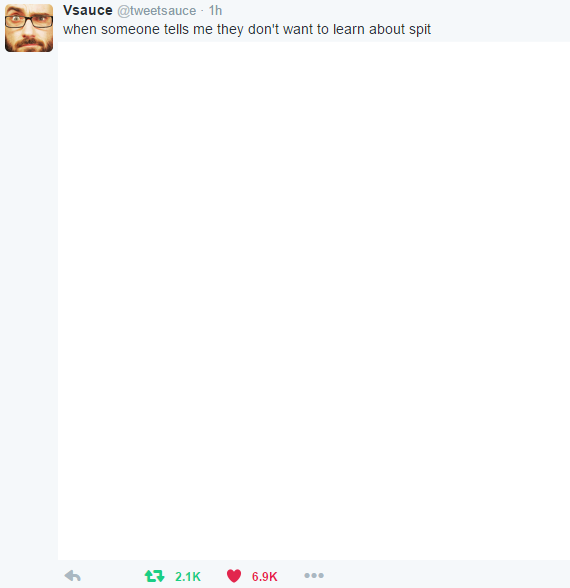Viewport: 570px width, 588px height.
Task: Click the word "someone" in tweet
Action: [x=130, y=30]
